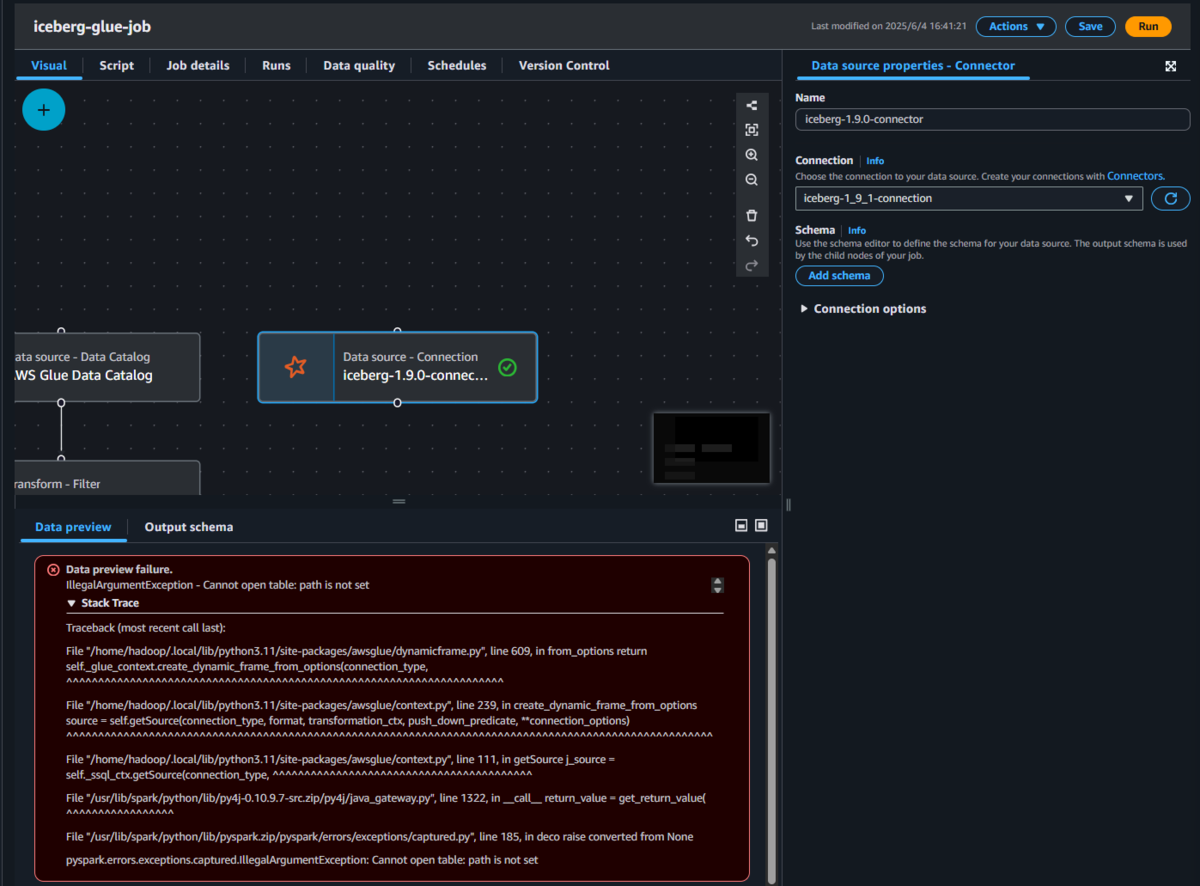Delete the selected node with trash icon
This screenshot has width=1200, height=886.
pos(752,215)
